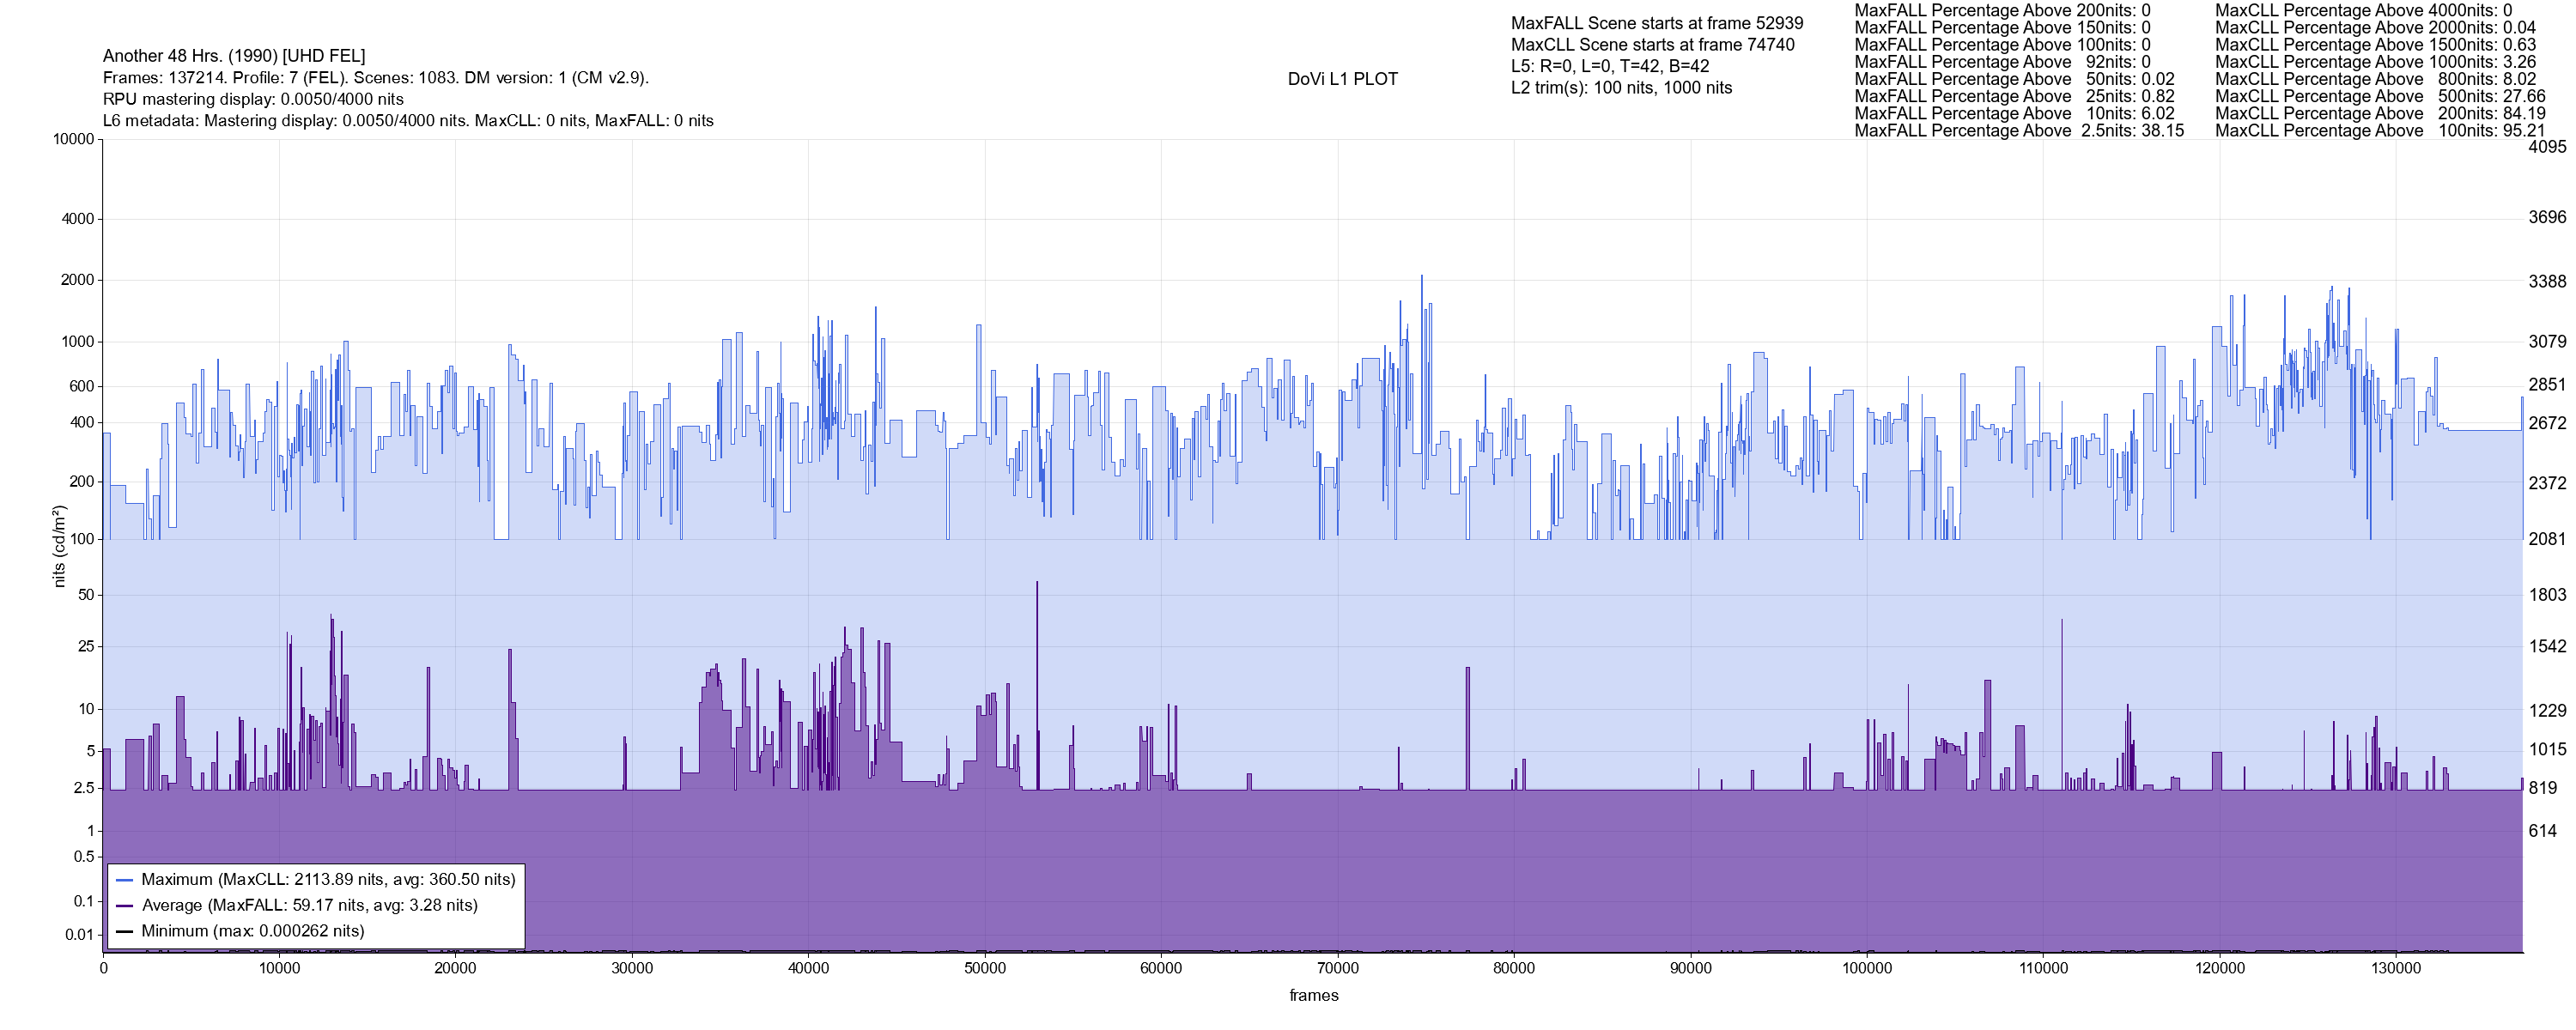Screen dimensions: 2576x1030
Task: Click the Average MaxFALL legend entry text
Action: coord(309,906)
